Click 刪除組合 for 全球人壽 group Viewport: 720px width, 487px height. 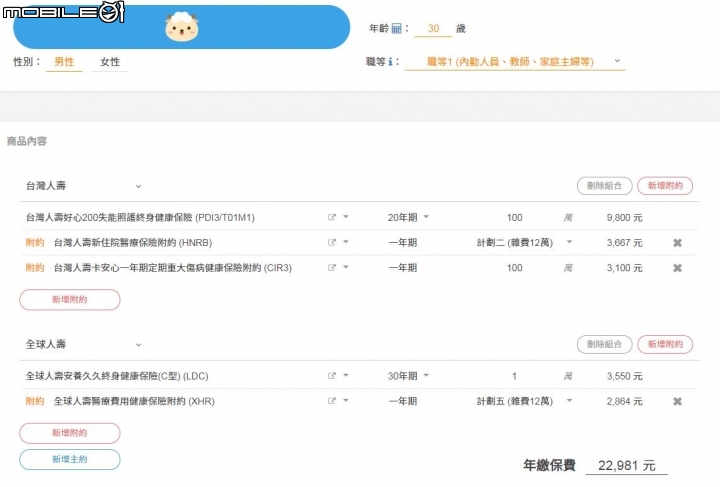[x=604, y=344]
